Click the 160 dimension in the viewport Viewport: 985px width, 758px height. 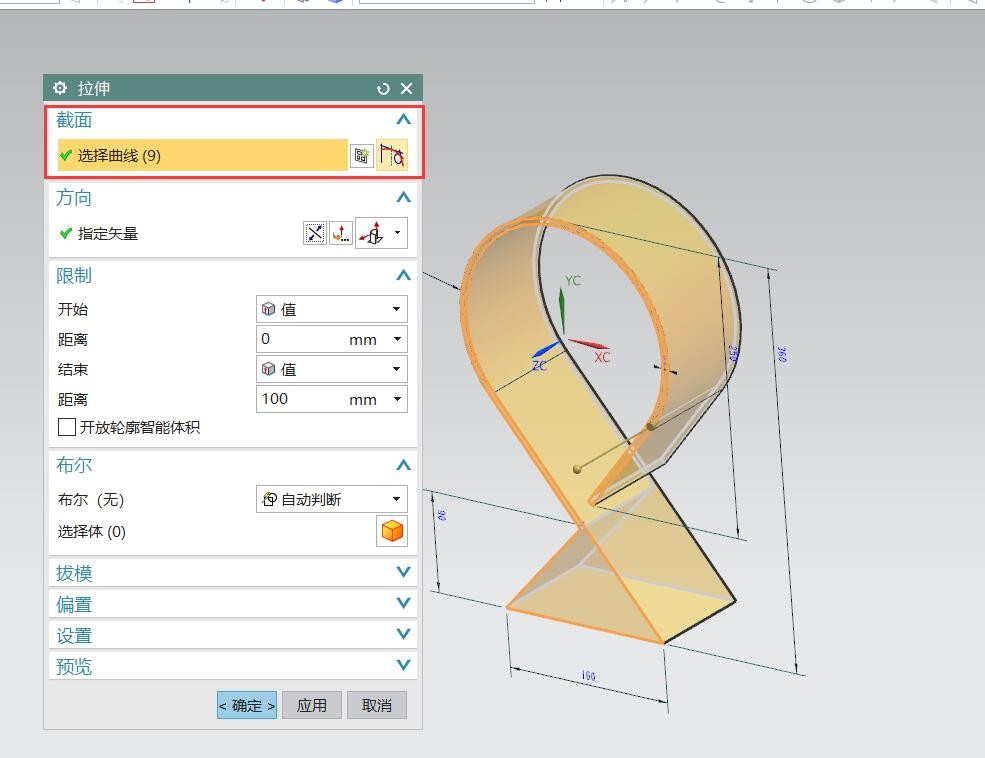coord(588,676)
